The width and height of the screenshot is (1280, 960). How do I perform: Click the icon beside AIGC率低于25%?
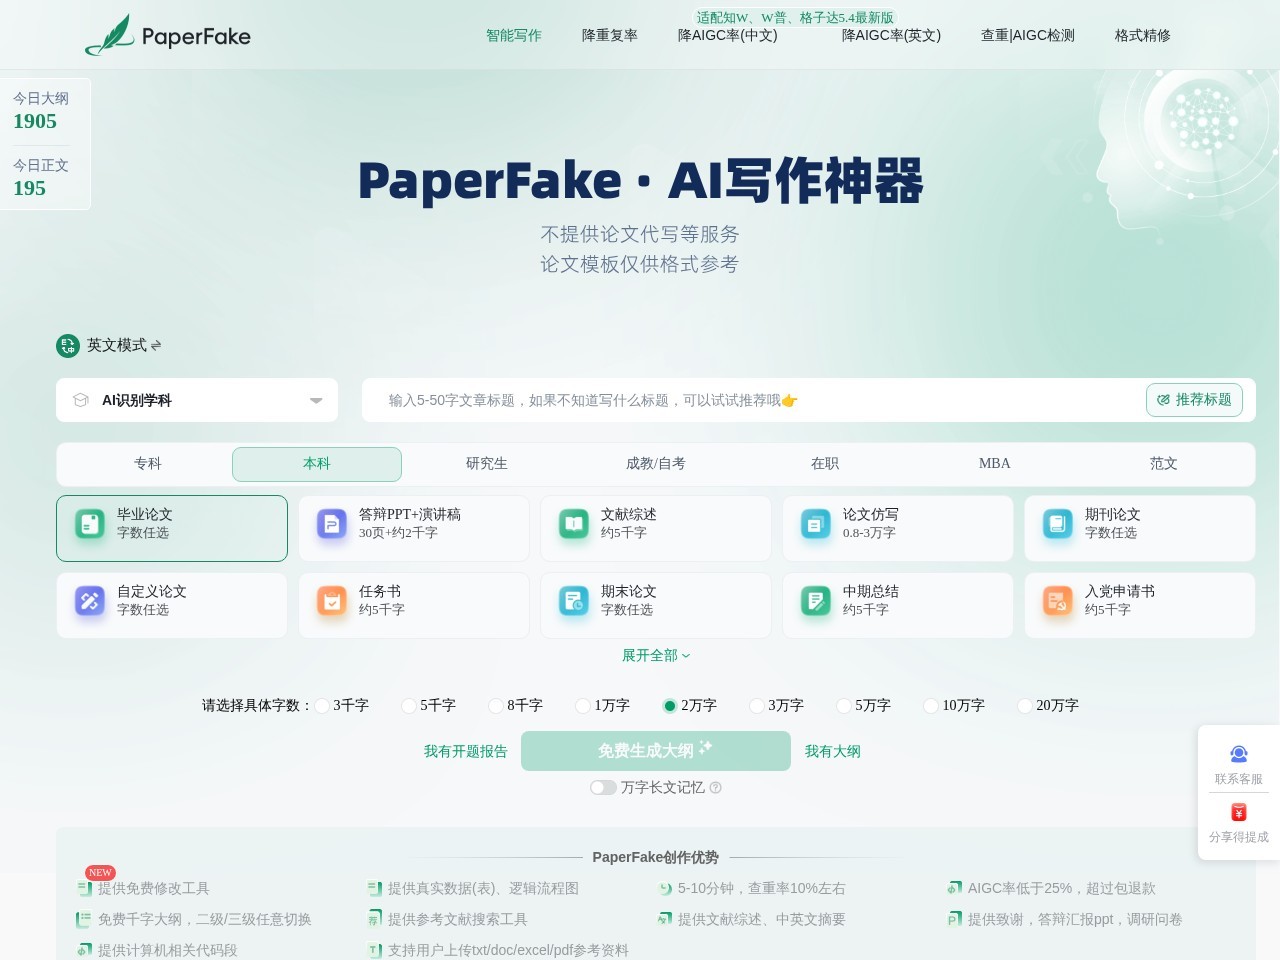[x=955, y=888]
